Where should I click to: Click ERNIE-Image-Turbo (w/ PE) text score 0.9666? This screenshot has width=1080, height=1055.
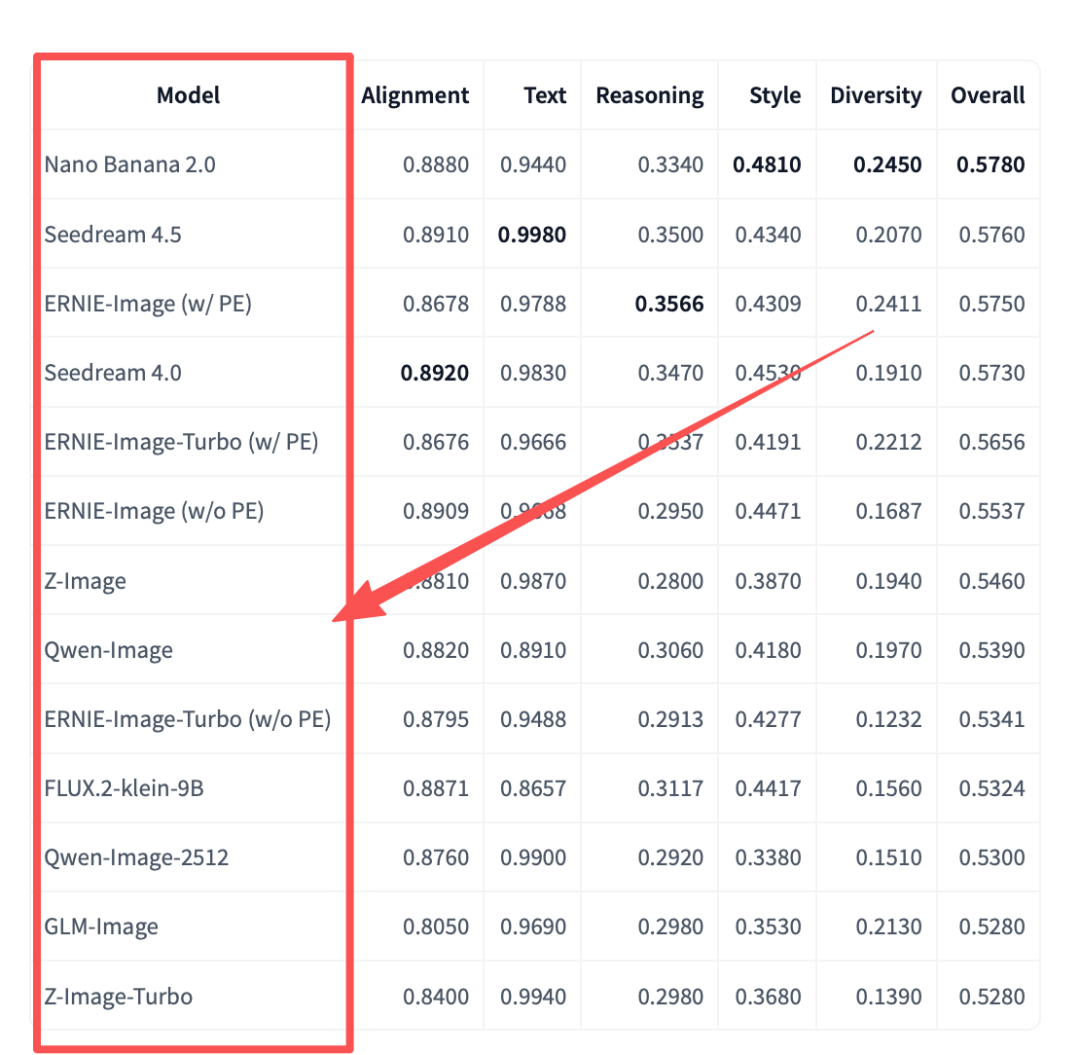(533, 442)
